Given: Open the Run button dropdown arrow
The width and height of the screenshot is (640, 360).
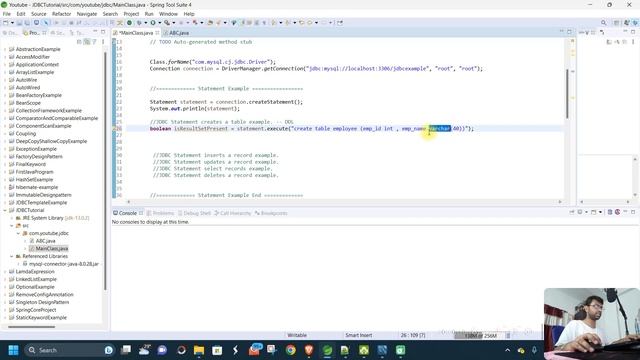Looking at the screenshot, I should (x=159, y=23).
